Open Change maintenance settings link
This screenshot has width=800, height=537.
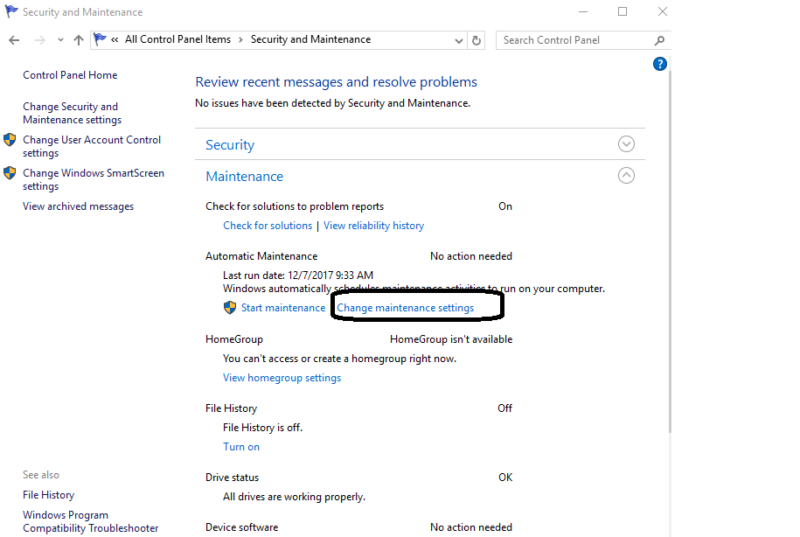pyautogui.click(x=405, y=308)
